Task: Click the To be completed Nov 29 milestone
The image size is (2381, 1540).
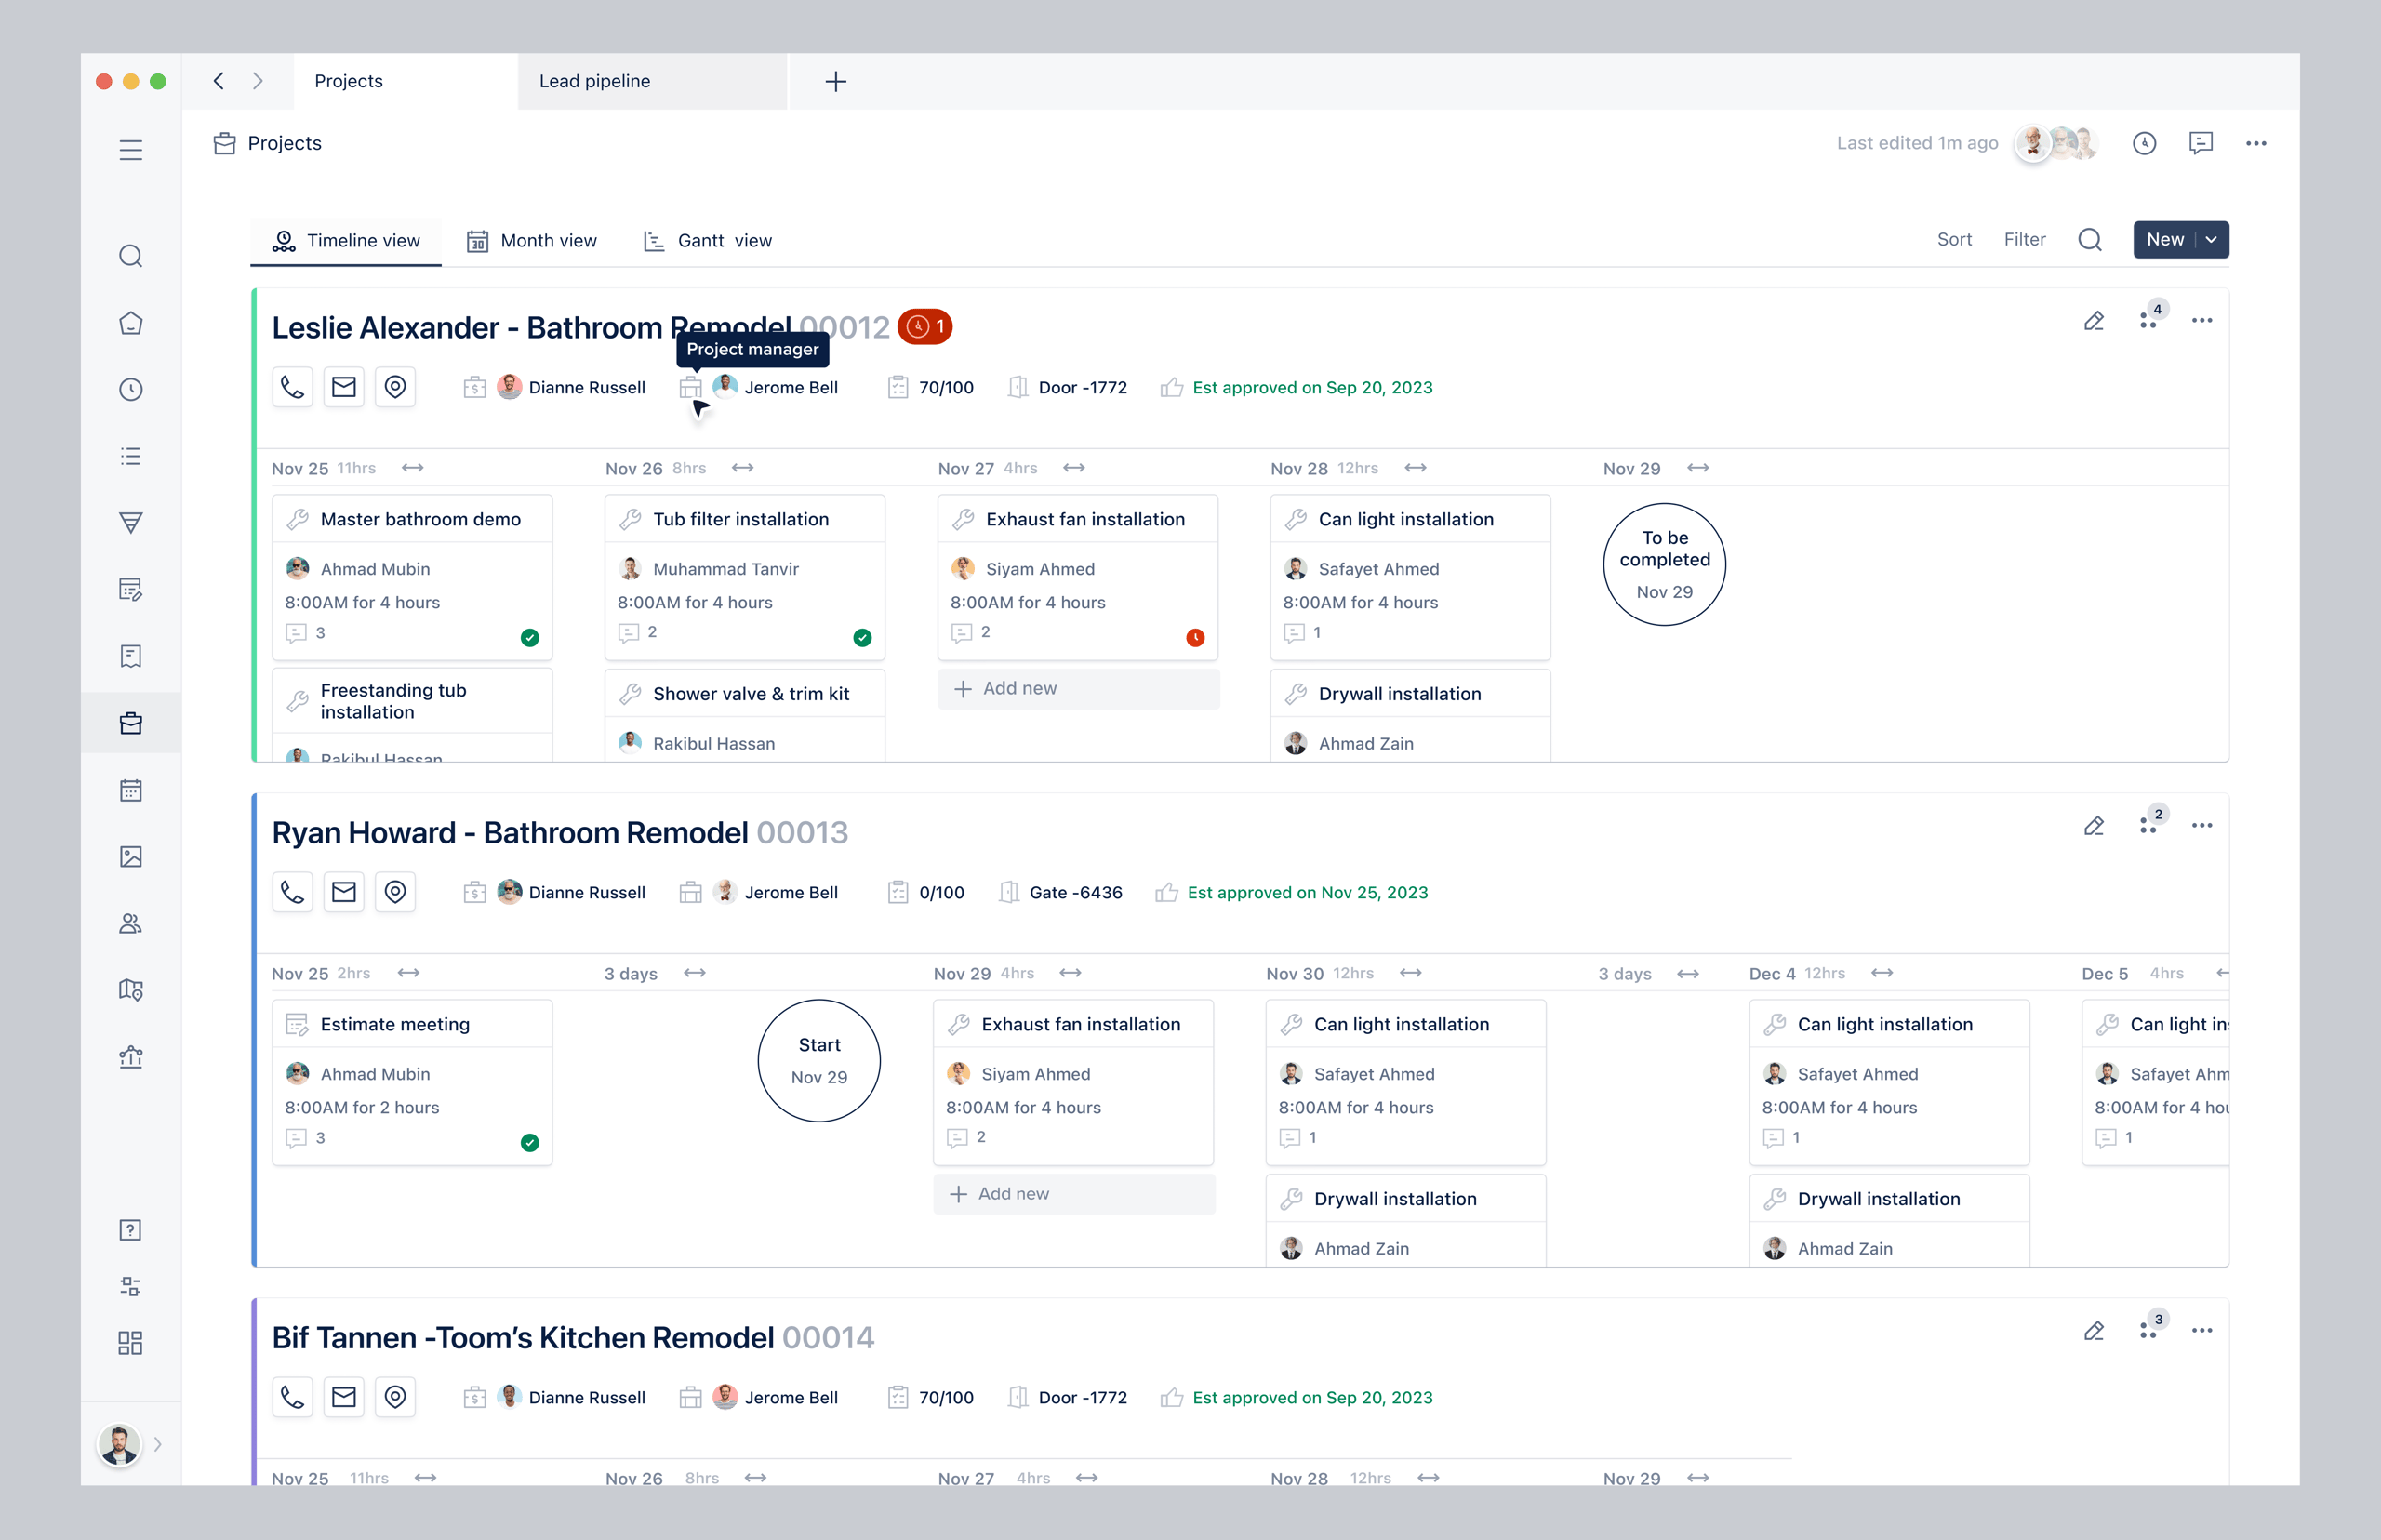Action: [1665, 564]
